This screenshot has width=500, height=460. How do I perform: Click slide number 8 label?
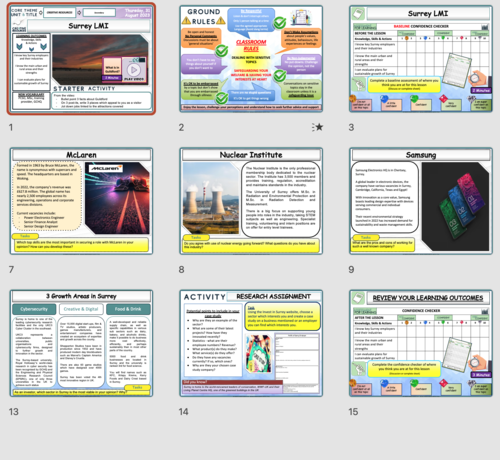click(181, 269)
